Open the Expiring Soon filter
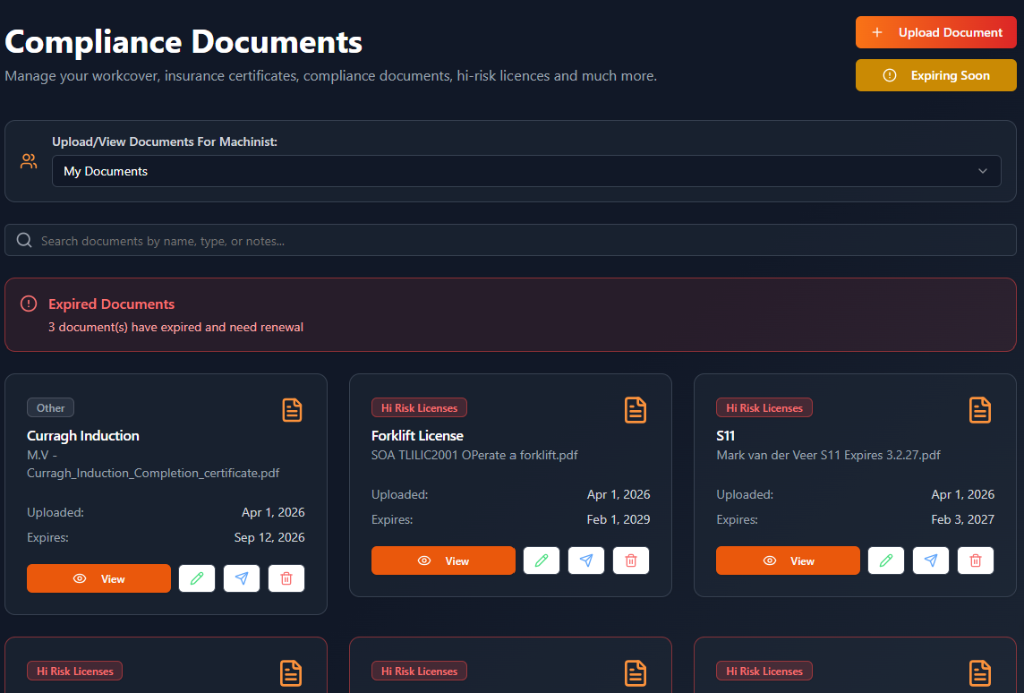The width and height of the screenshot is (1024, 693). [936, 75]
